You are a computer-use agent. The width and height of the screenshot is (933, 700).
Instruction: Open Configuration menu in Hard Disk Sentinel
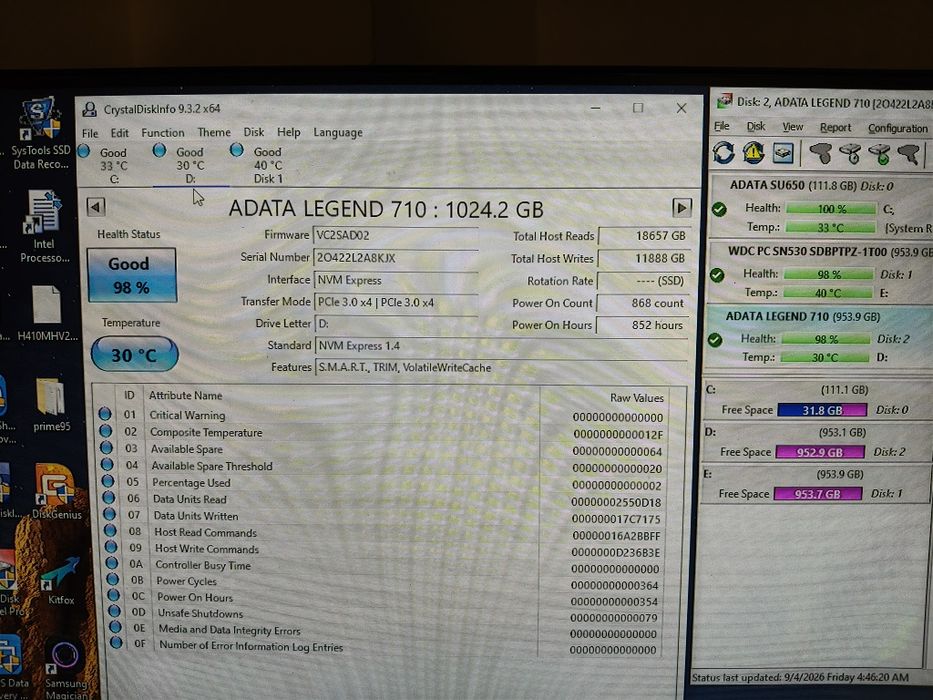click(x=897, y=128)
